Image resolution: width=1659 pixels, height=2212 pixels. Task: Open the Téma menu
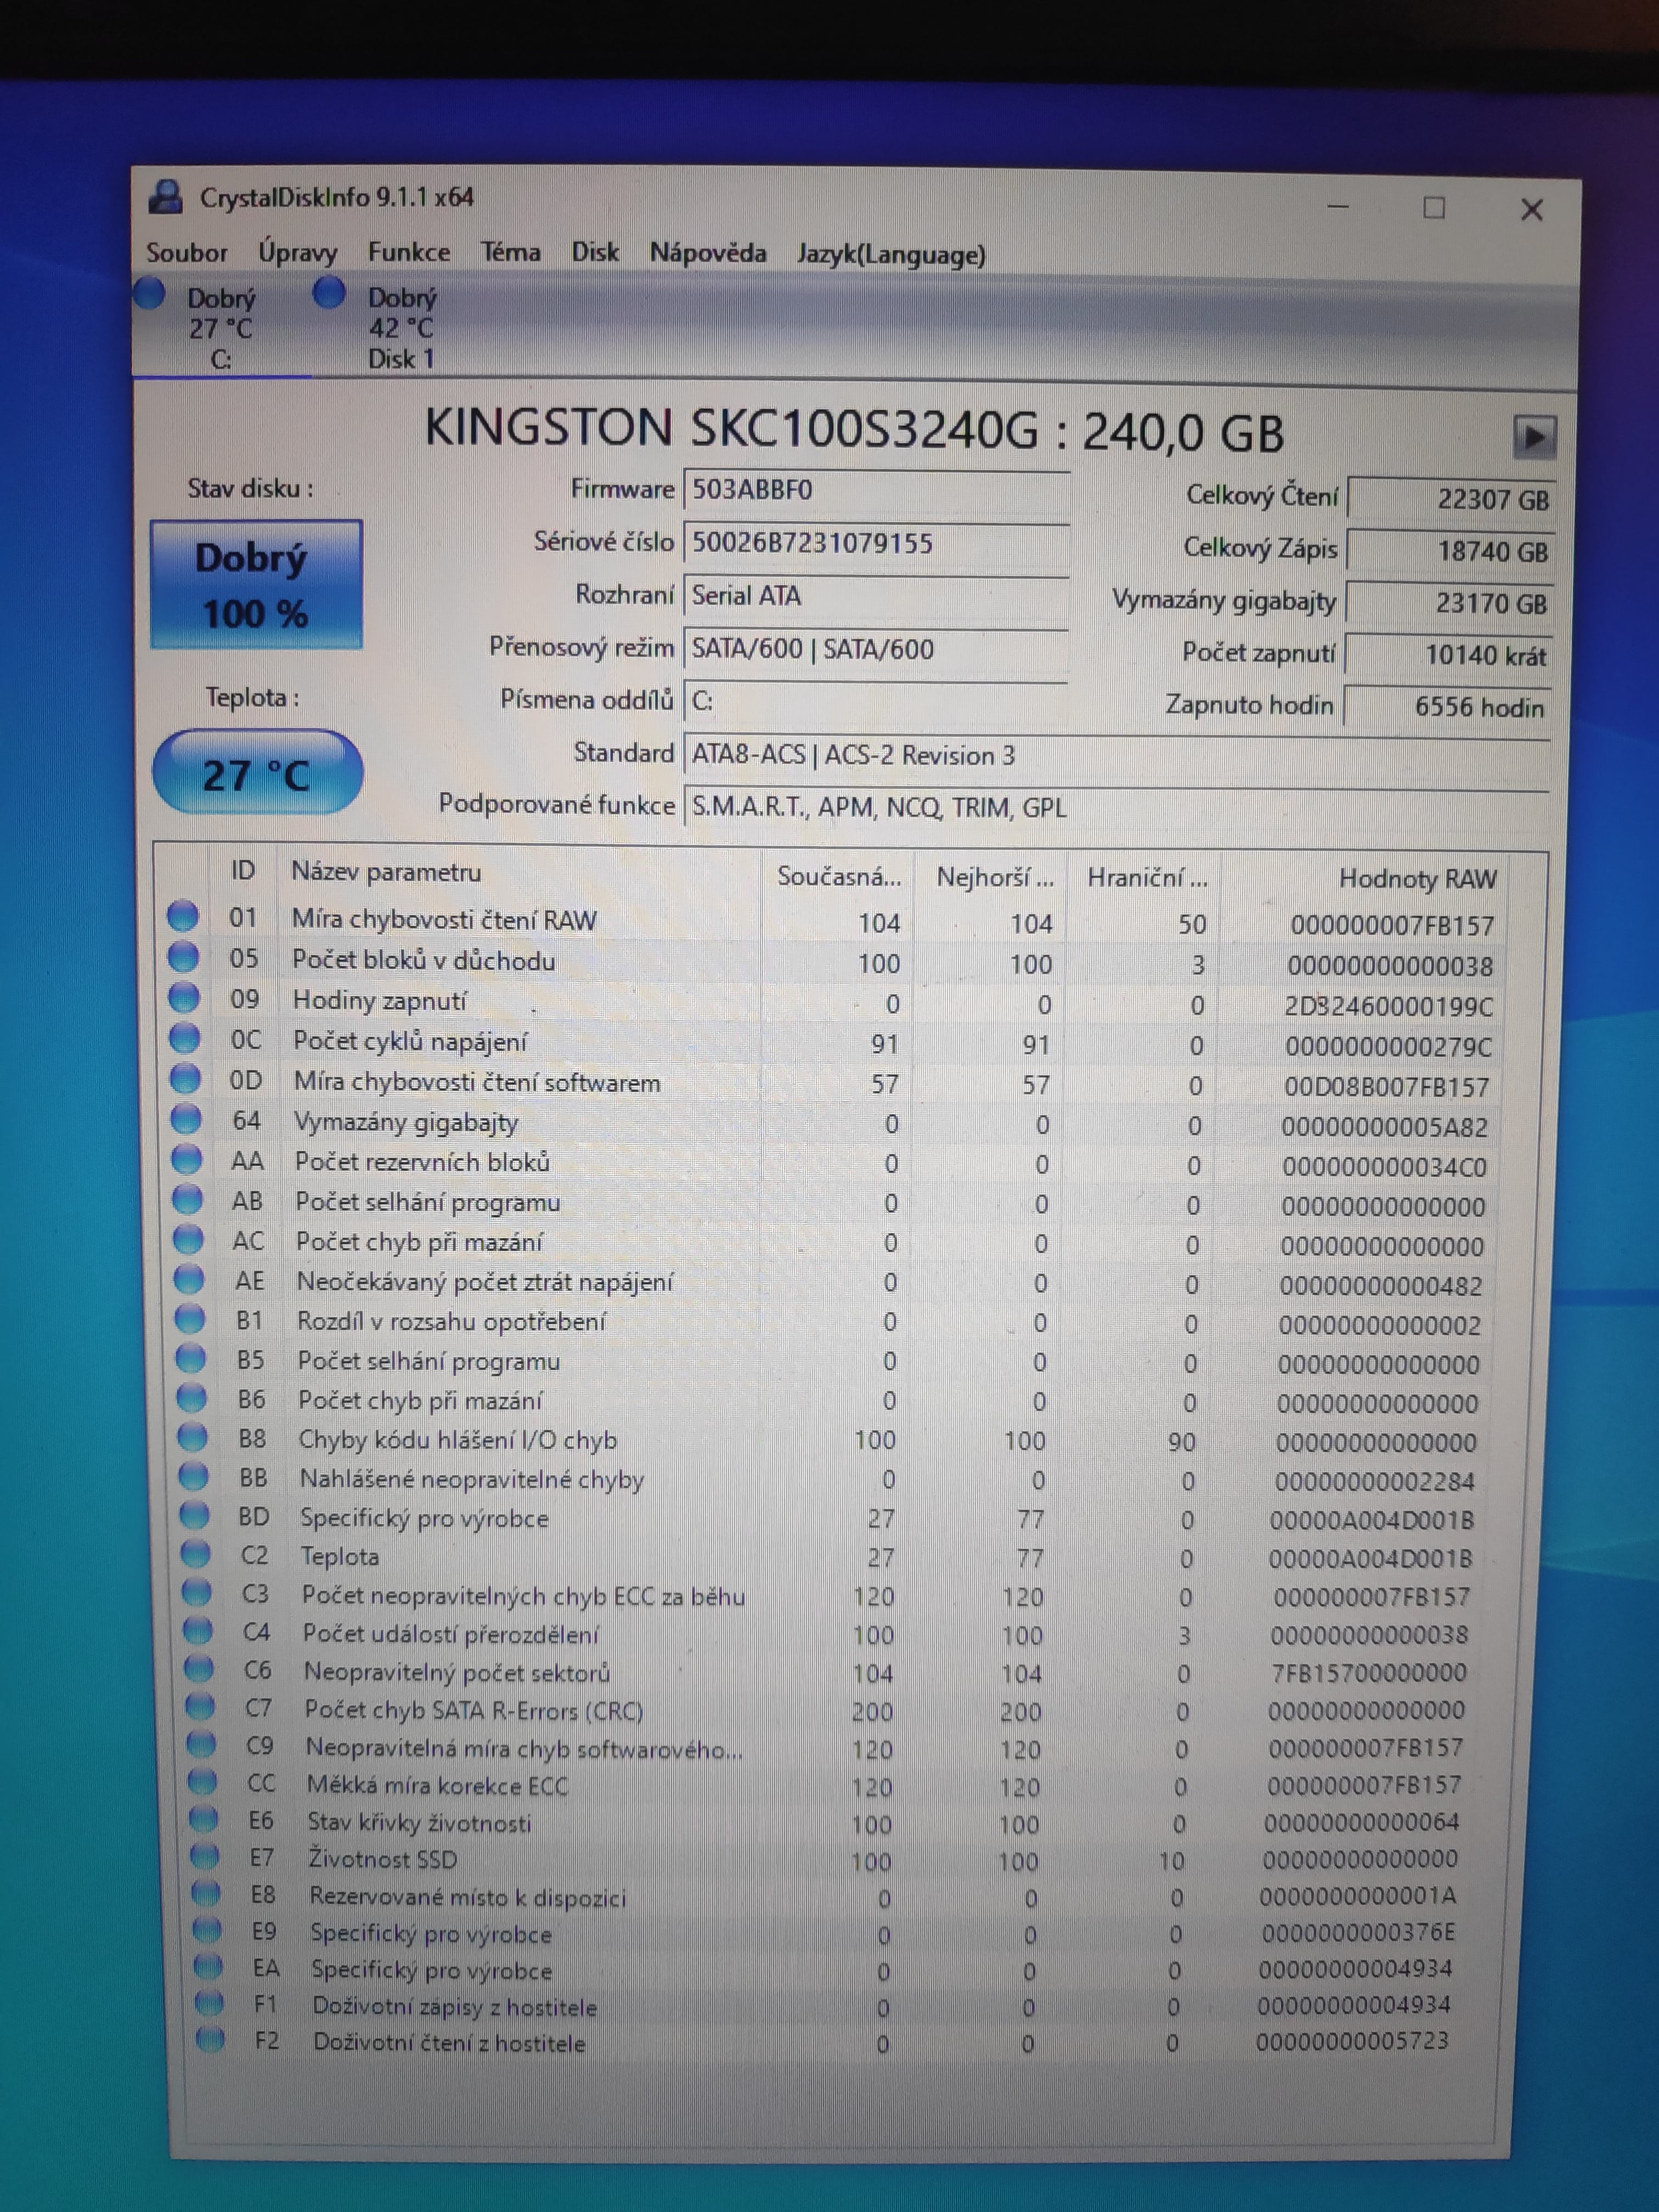click(x=510, y=252)
